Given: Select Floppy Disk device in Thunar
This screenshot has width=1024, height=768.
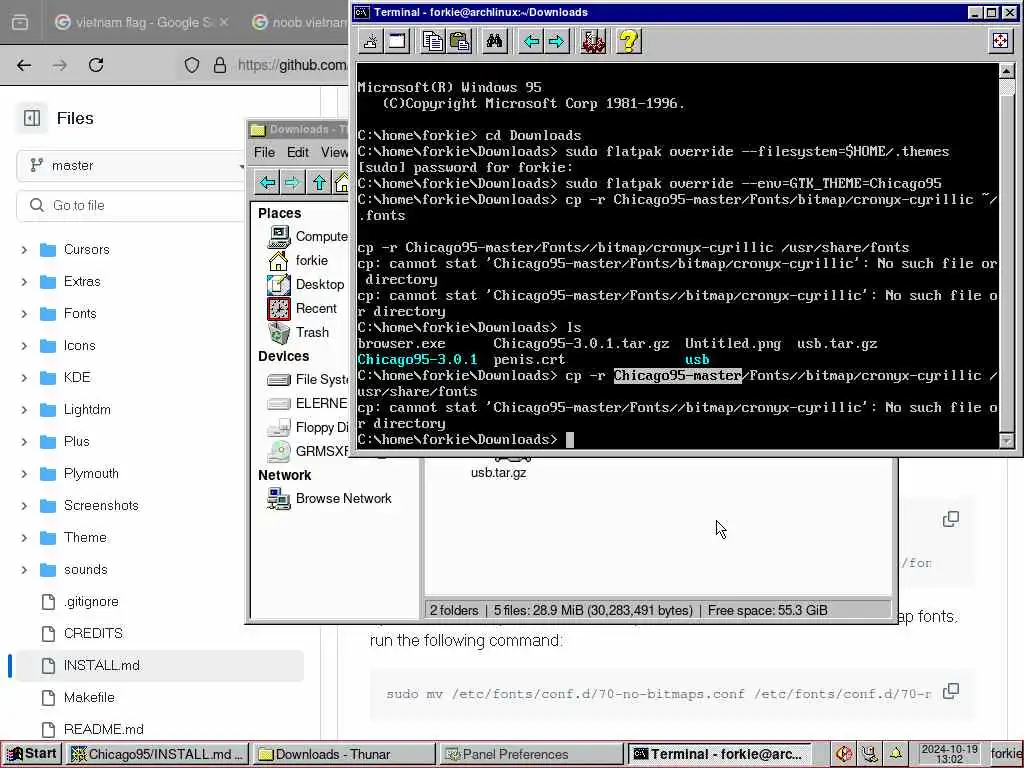Looking at the screenshot, I should tap(308, 427).
